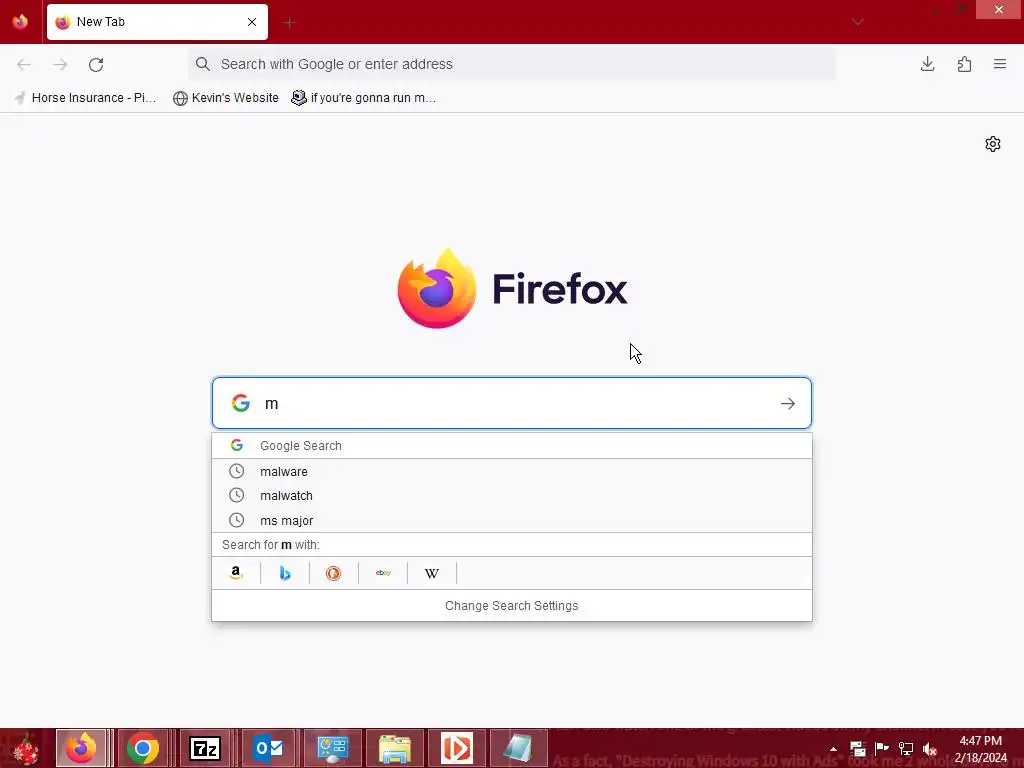This screenshot has height=768, width=1024.
Task: Open the Downloads panel icon
Action: click(x=927, y=64)
